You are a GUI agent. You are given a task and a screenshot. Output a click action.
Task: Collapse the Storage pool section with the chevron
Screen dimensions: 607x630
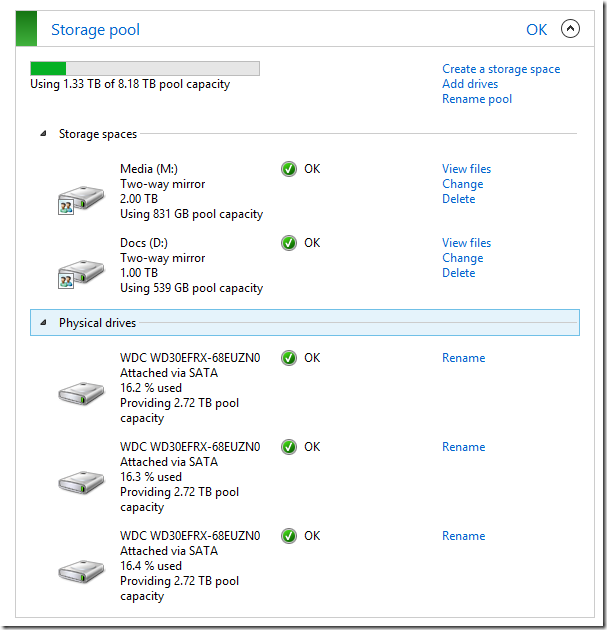[570, 29]
